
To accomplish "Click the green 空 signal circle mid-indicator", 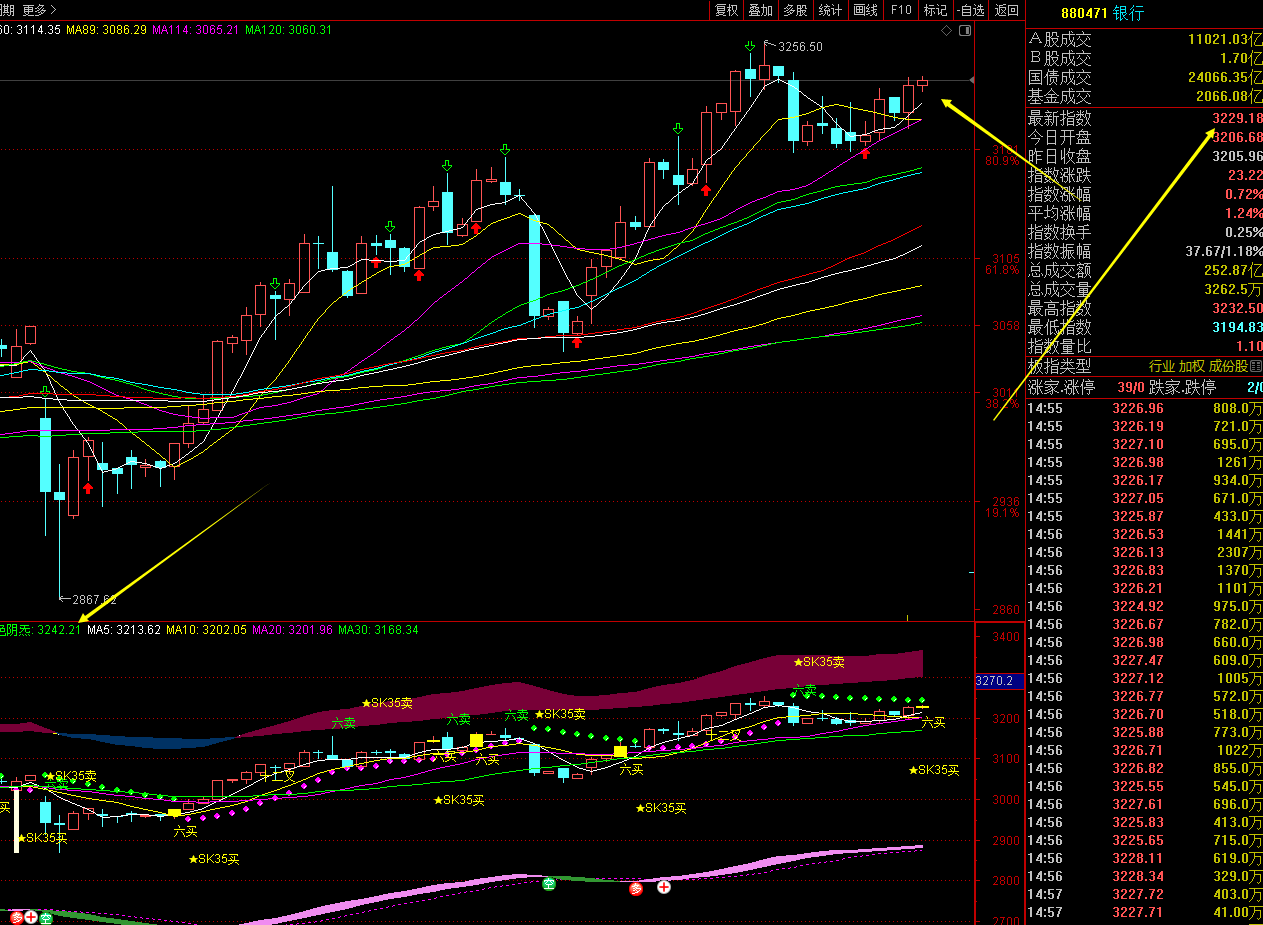I will pyautogui.click(x=549, y=884).
